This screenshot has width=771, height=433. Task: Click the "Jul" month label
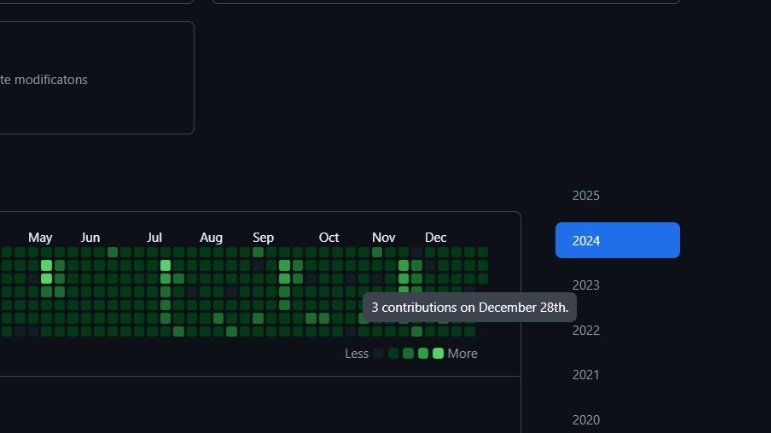click(154, 238)
